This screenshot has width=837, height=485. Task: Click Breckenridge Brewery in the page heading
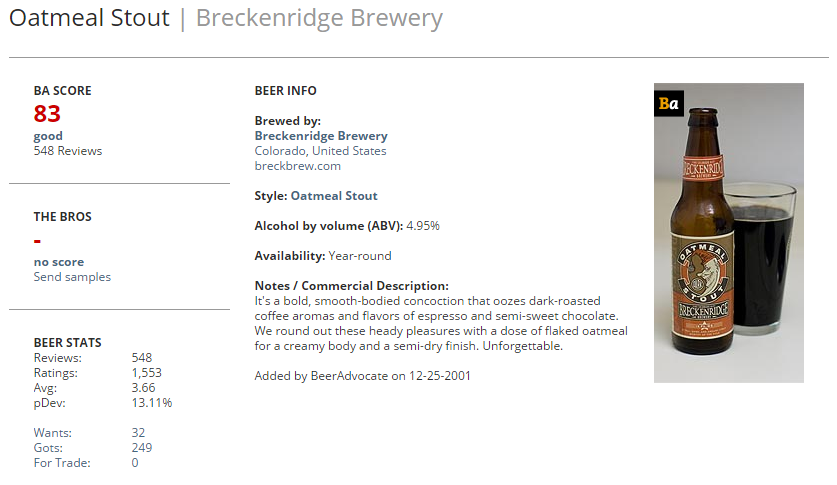319,18
